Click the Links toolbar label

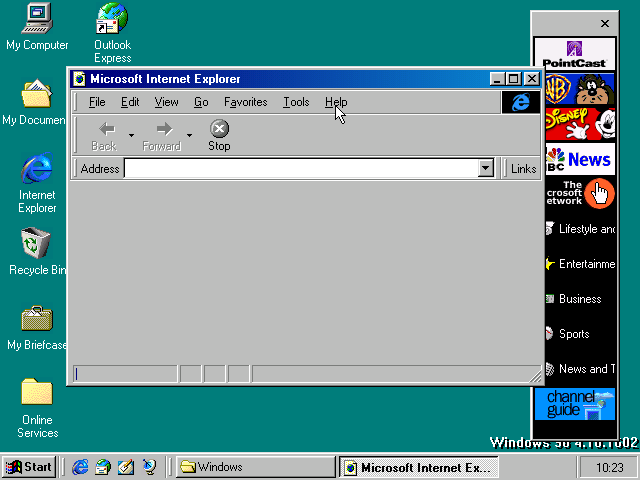tap(523, 169)
